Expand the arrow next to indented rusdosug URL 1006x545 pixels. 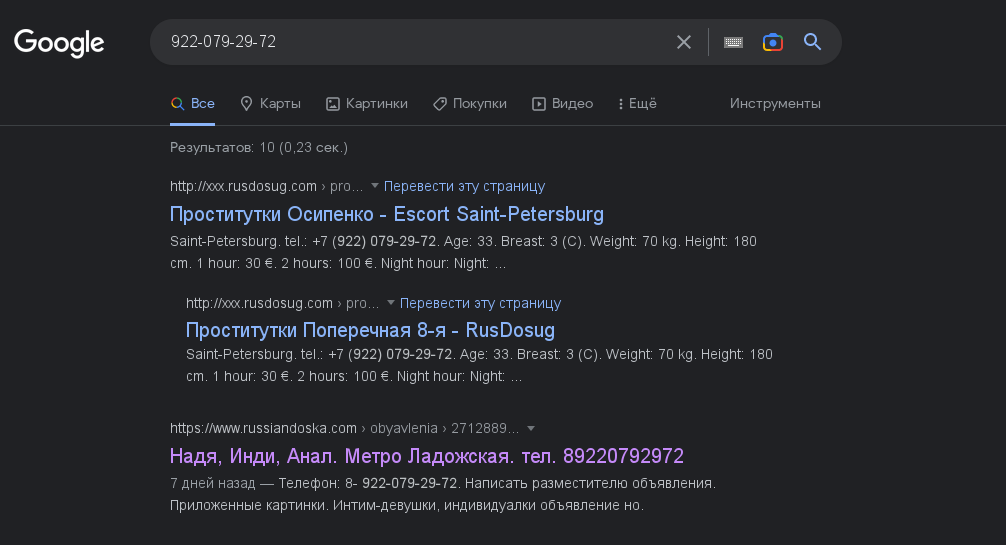point(391,303)
